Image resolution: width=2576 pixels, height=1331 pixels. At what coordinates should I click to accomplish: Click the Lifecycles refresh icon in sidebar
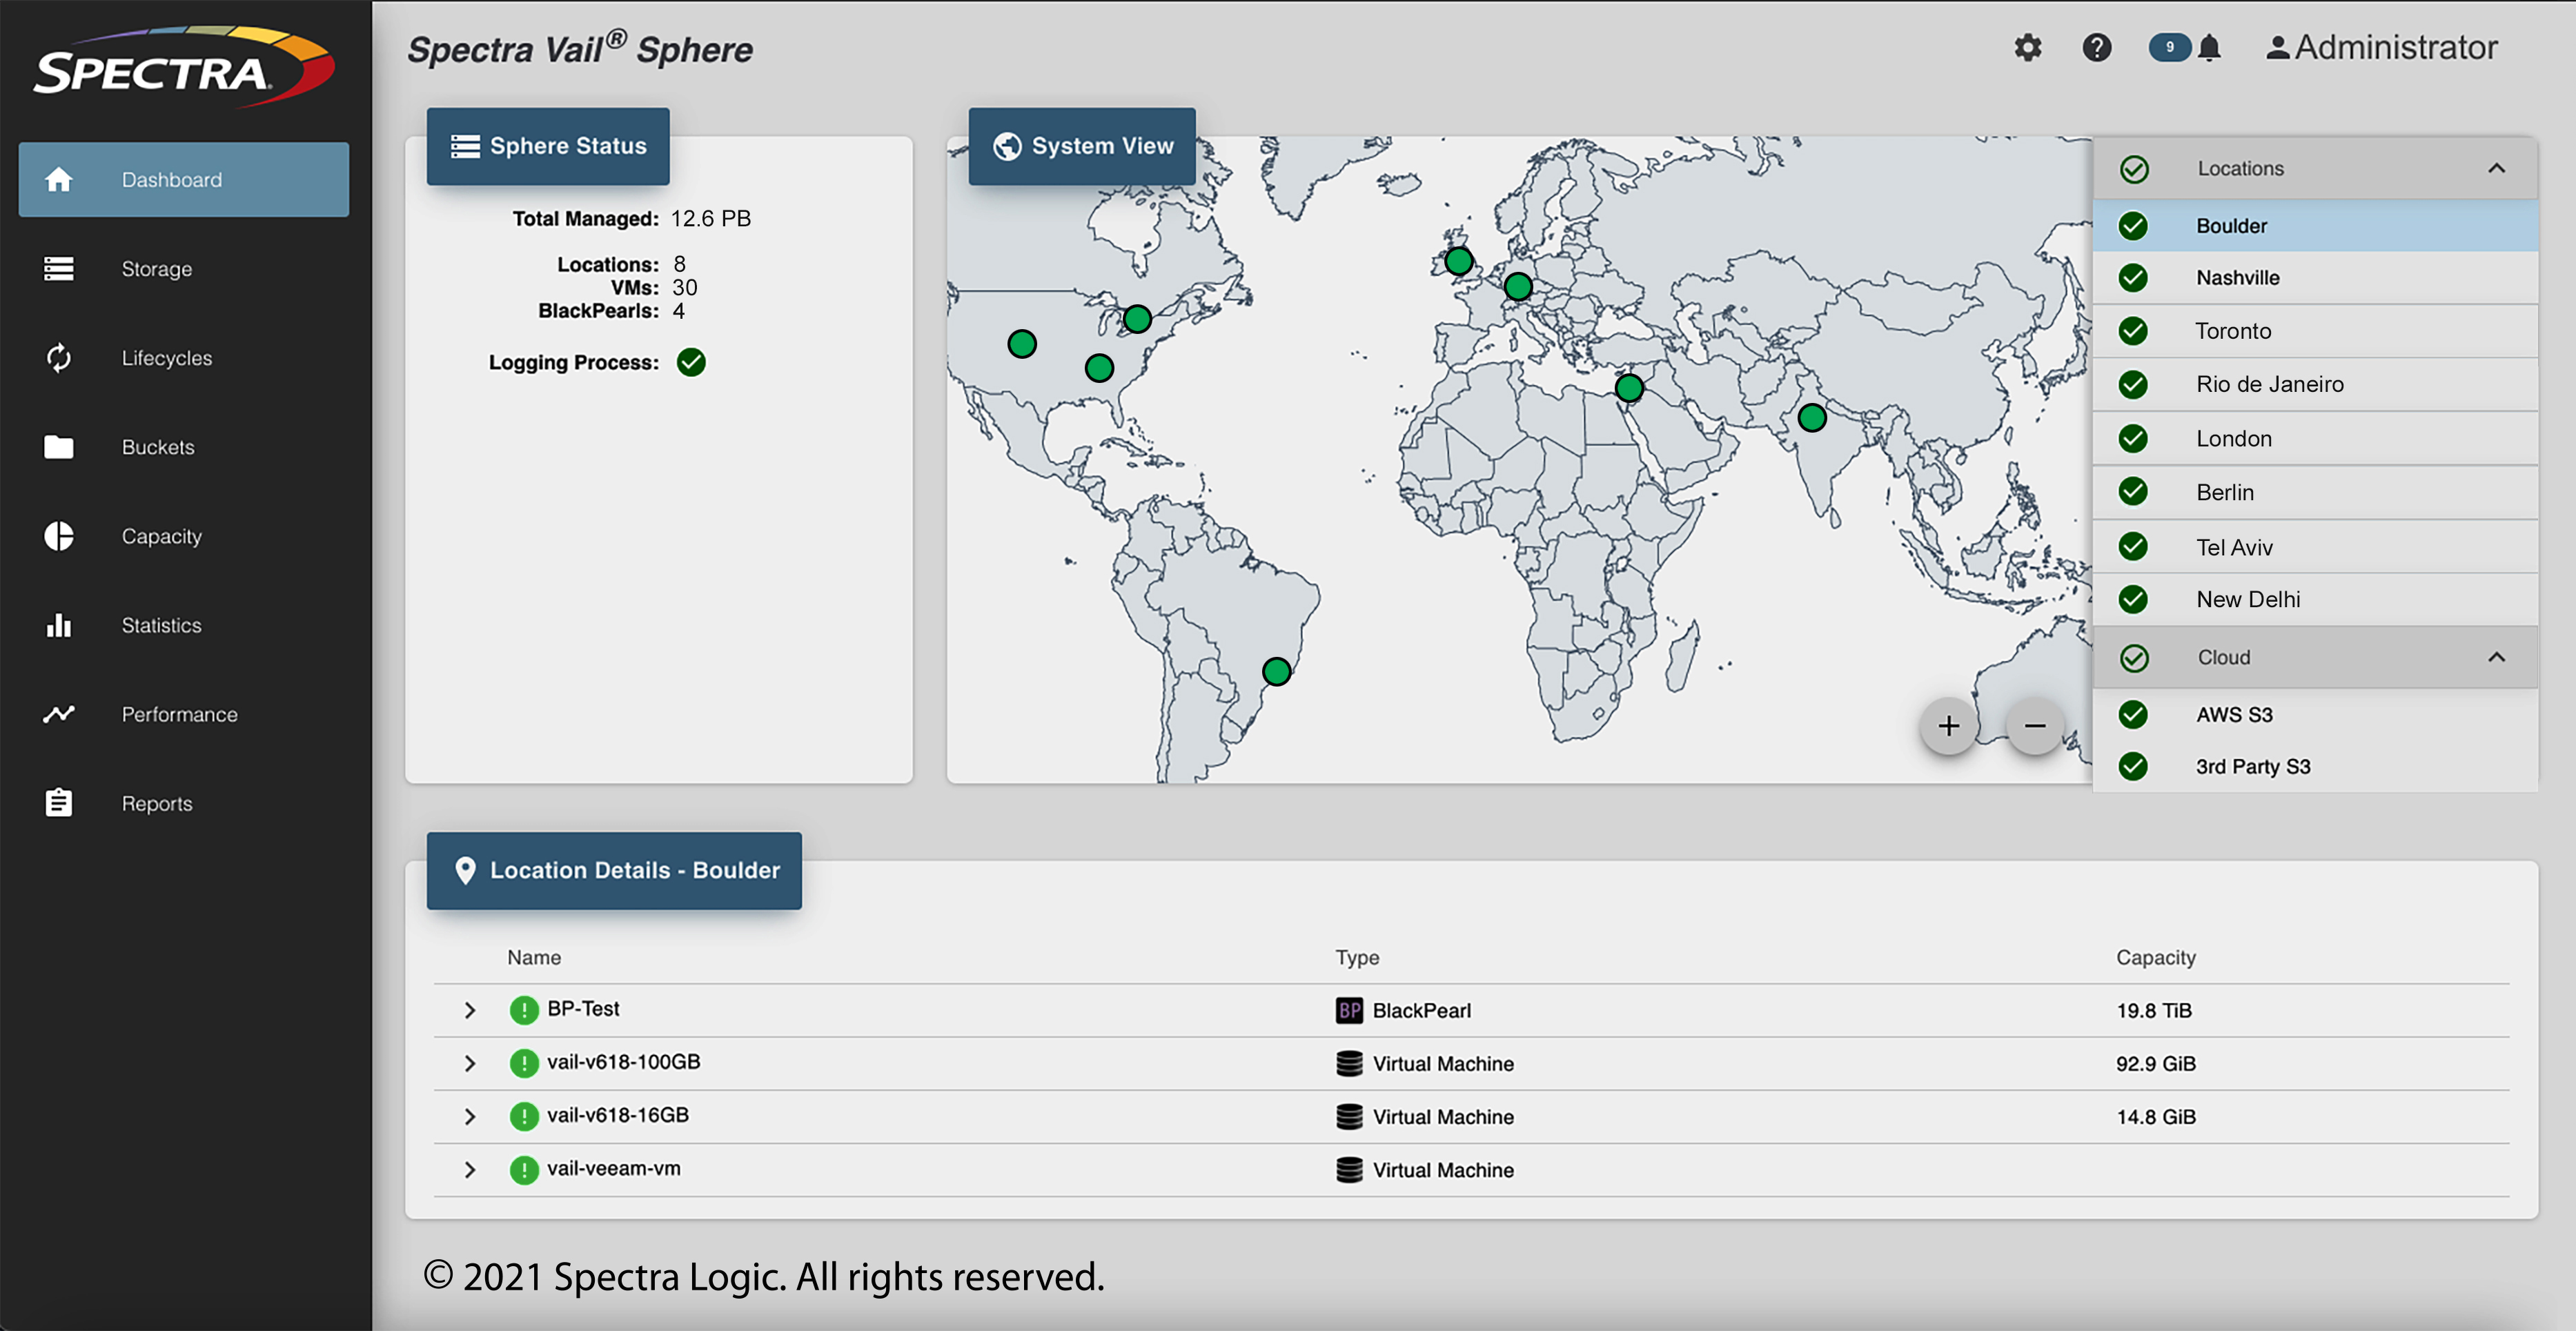[x=59, y=358]
